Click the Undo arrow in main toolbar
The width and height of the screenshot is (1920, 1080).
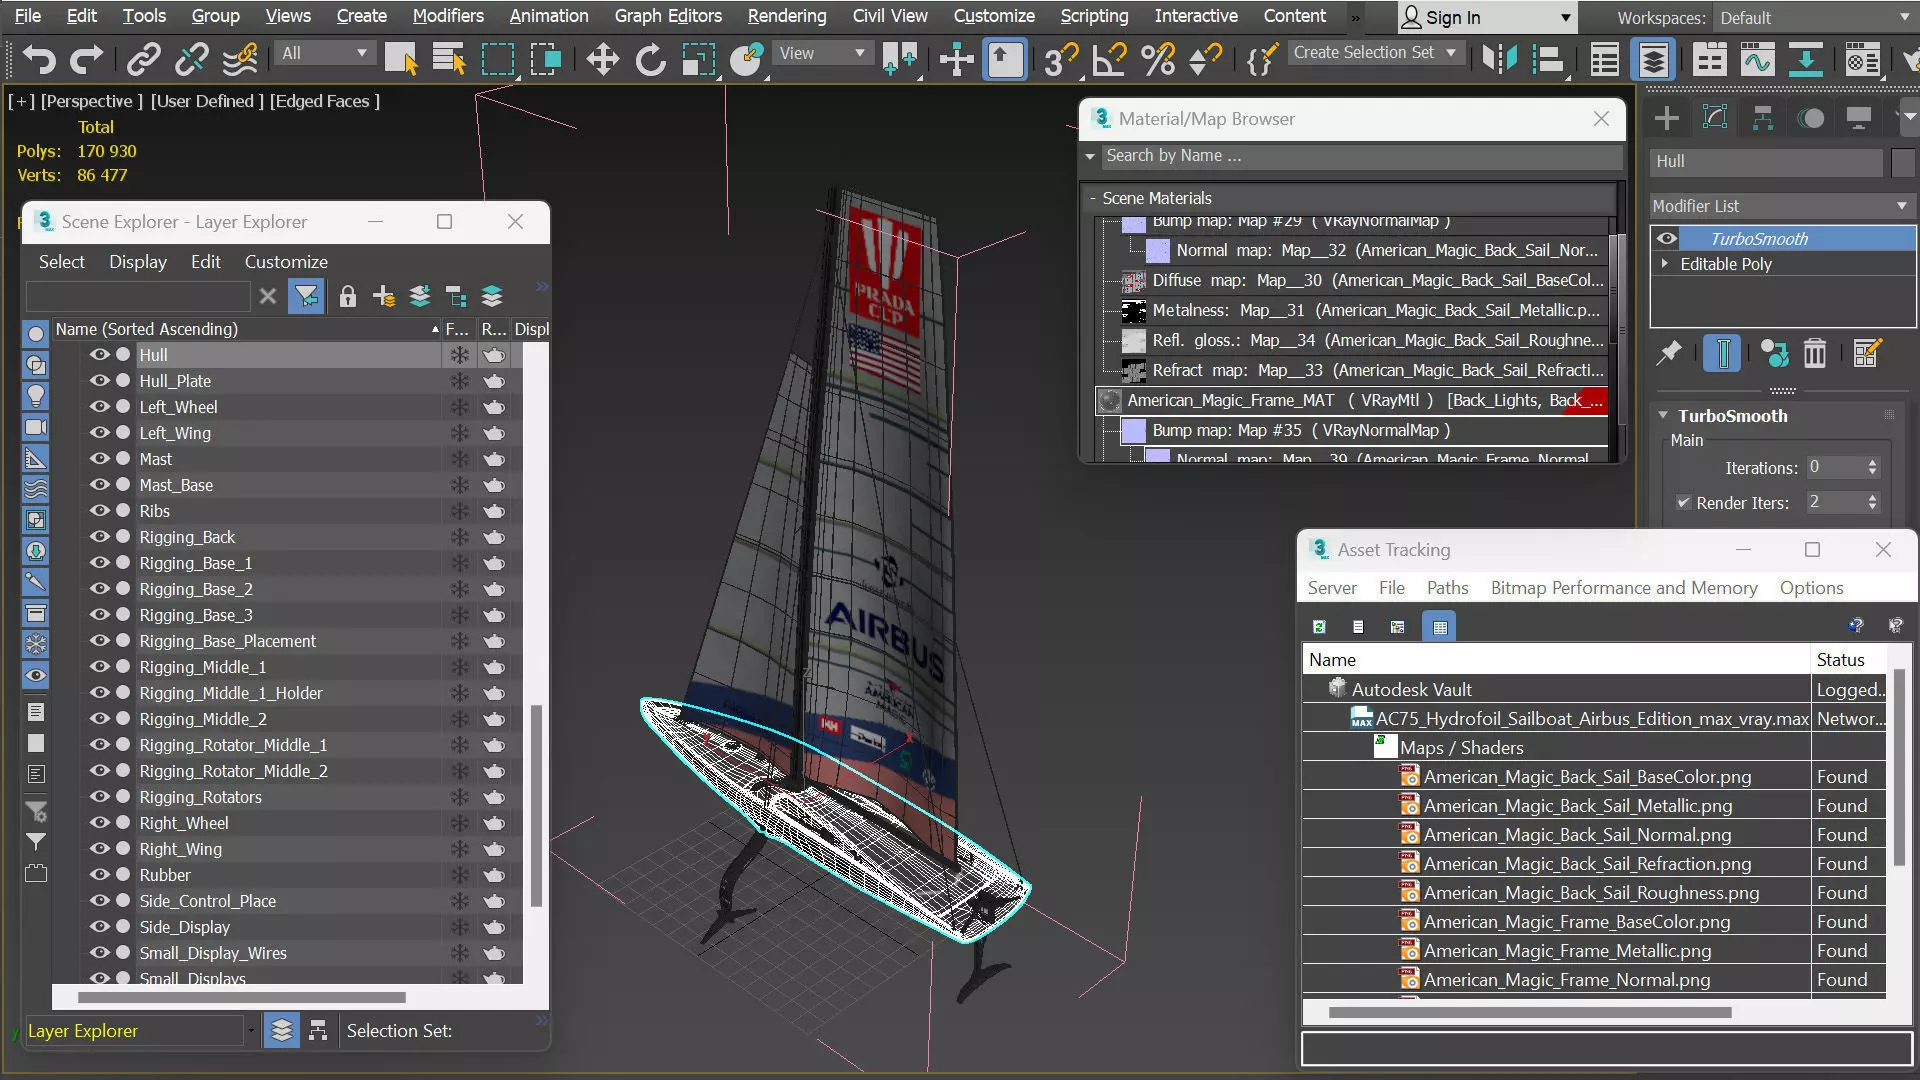point(39,60)
